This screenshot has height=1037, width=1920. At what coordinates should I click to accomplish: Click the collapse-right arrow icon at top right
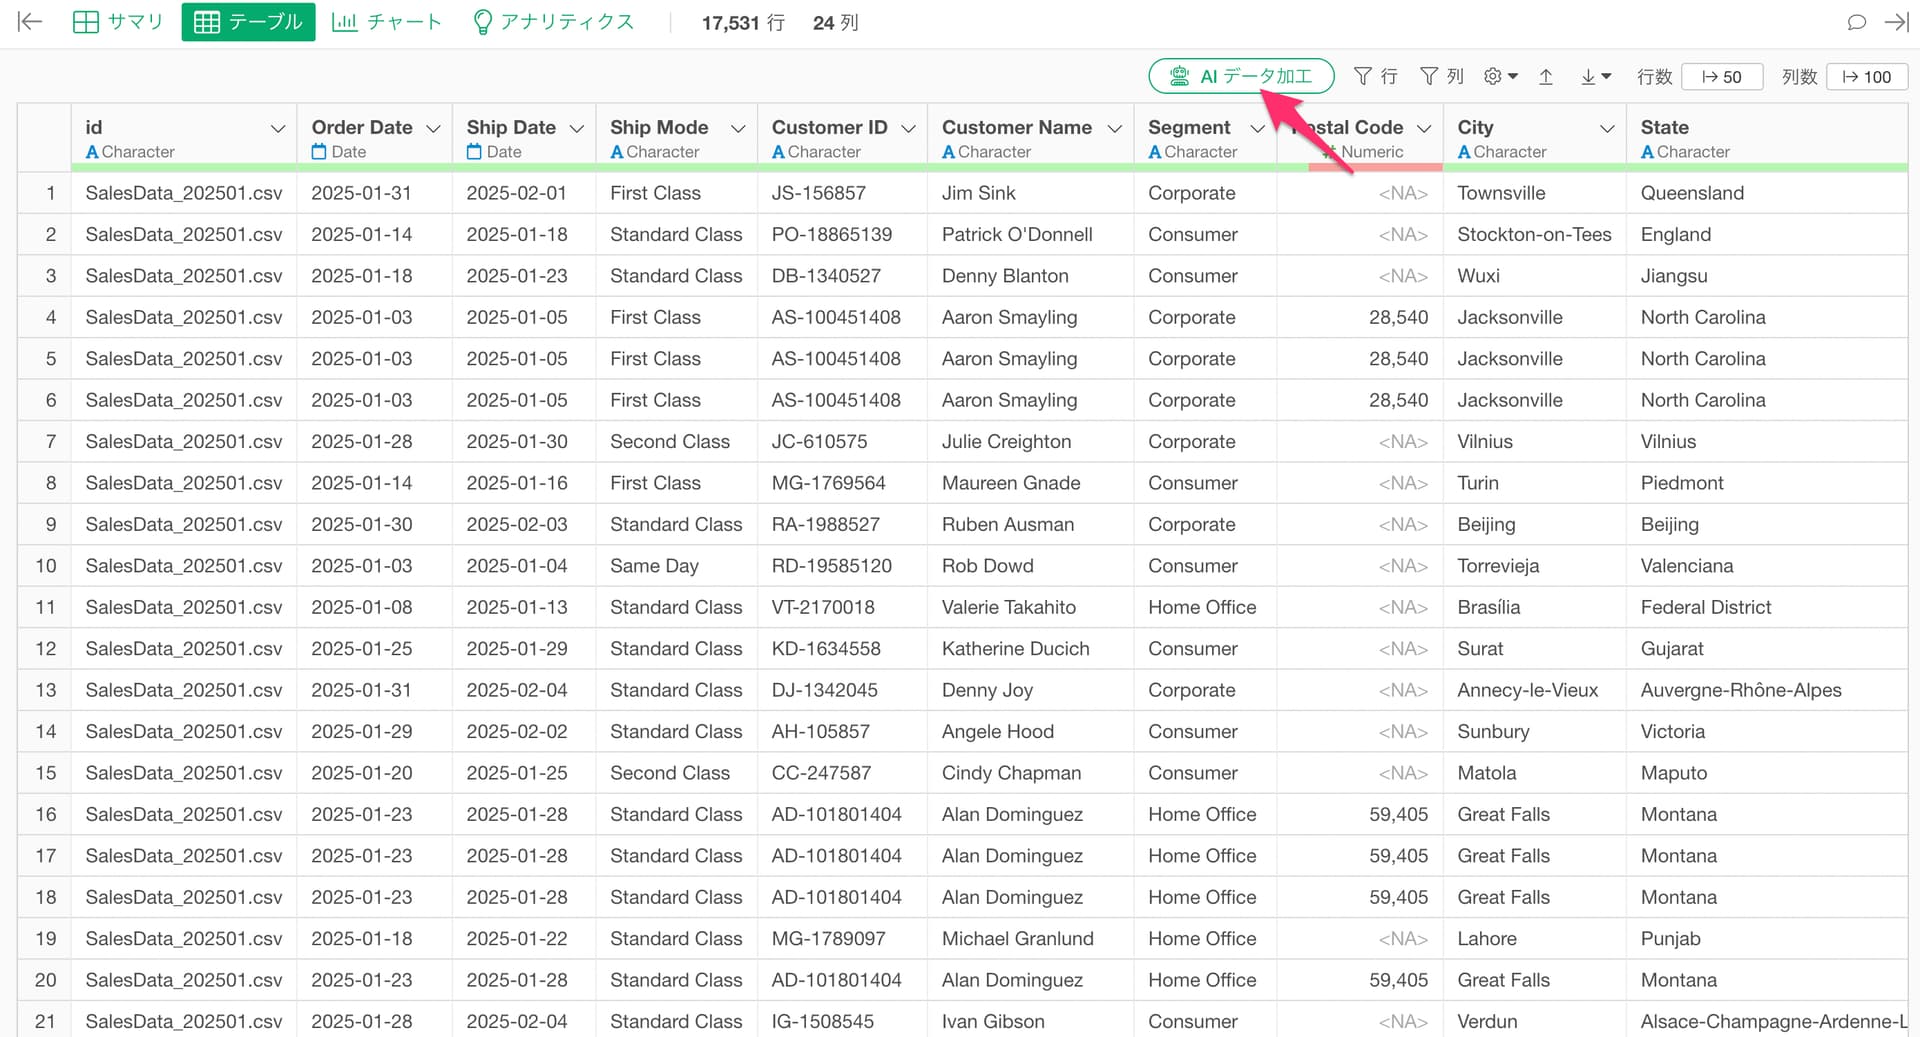pos(1896,22)
